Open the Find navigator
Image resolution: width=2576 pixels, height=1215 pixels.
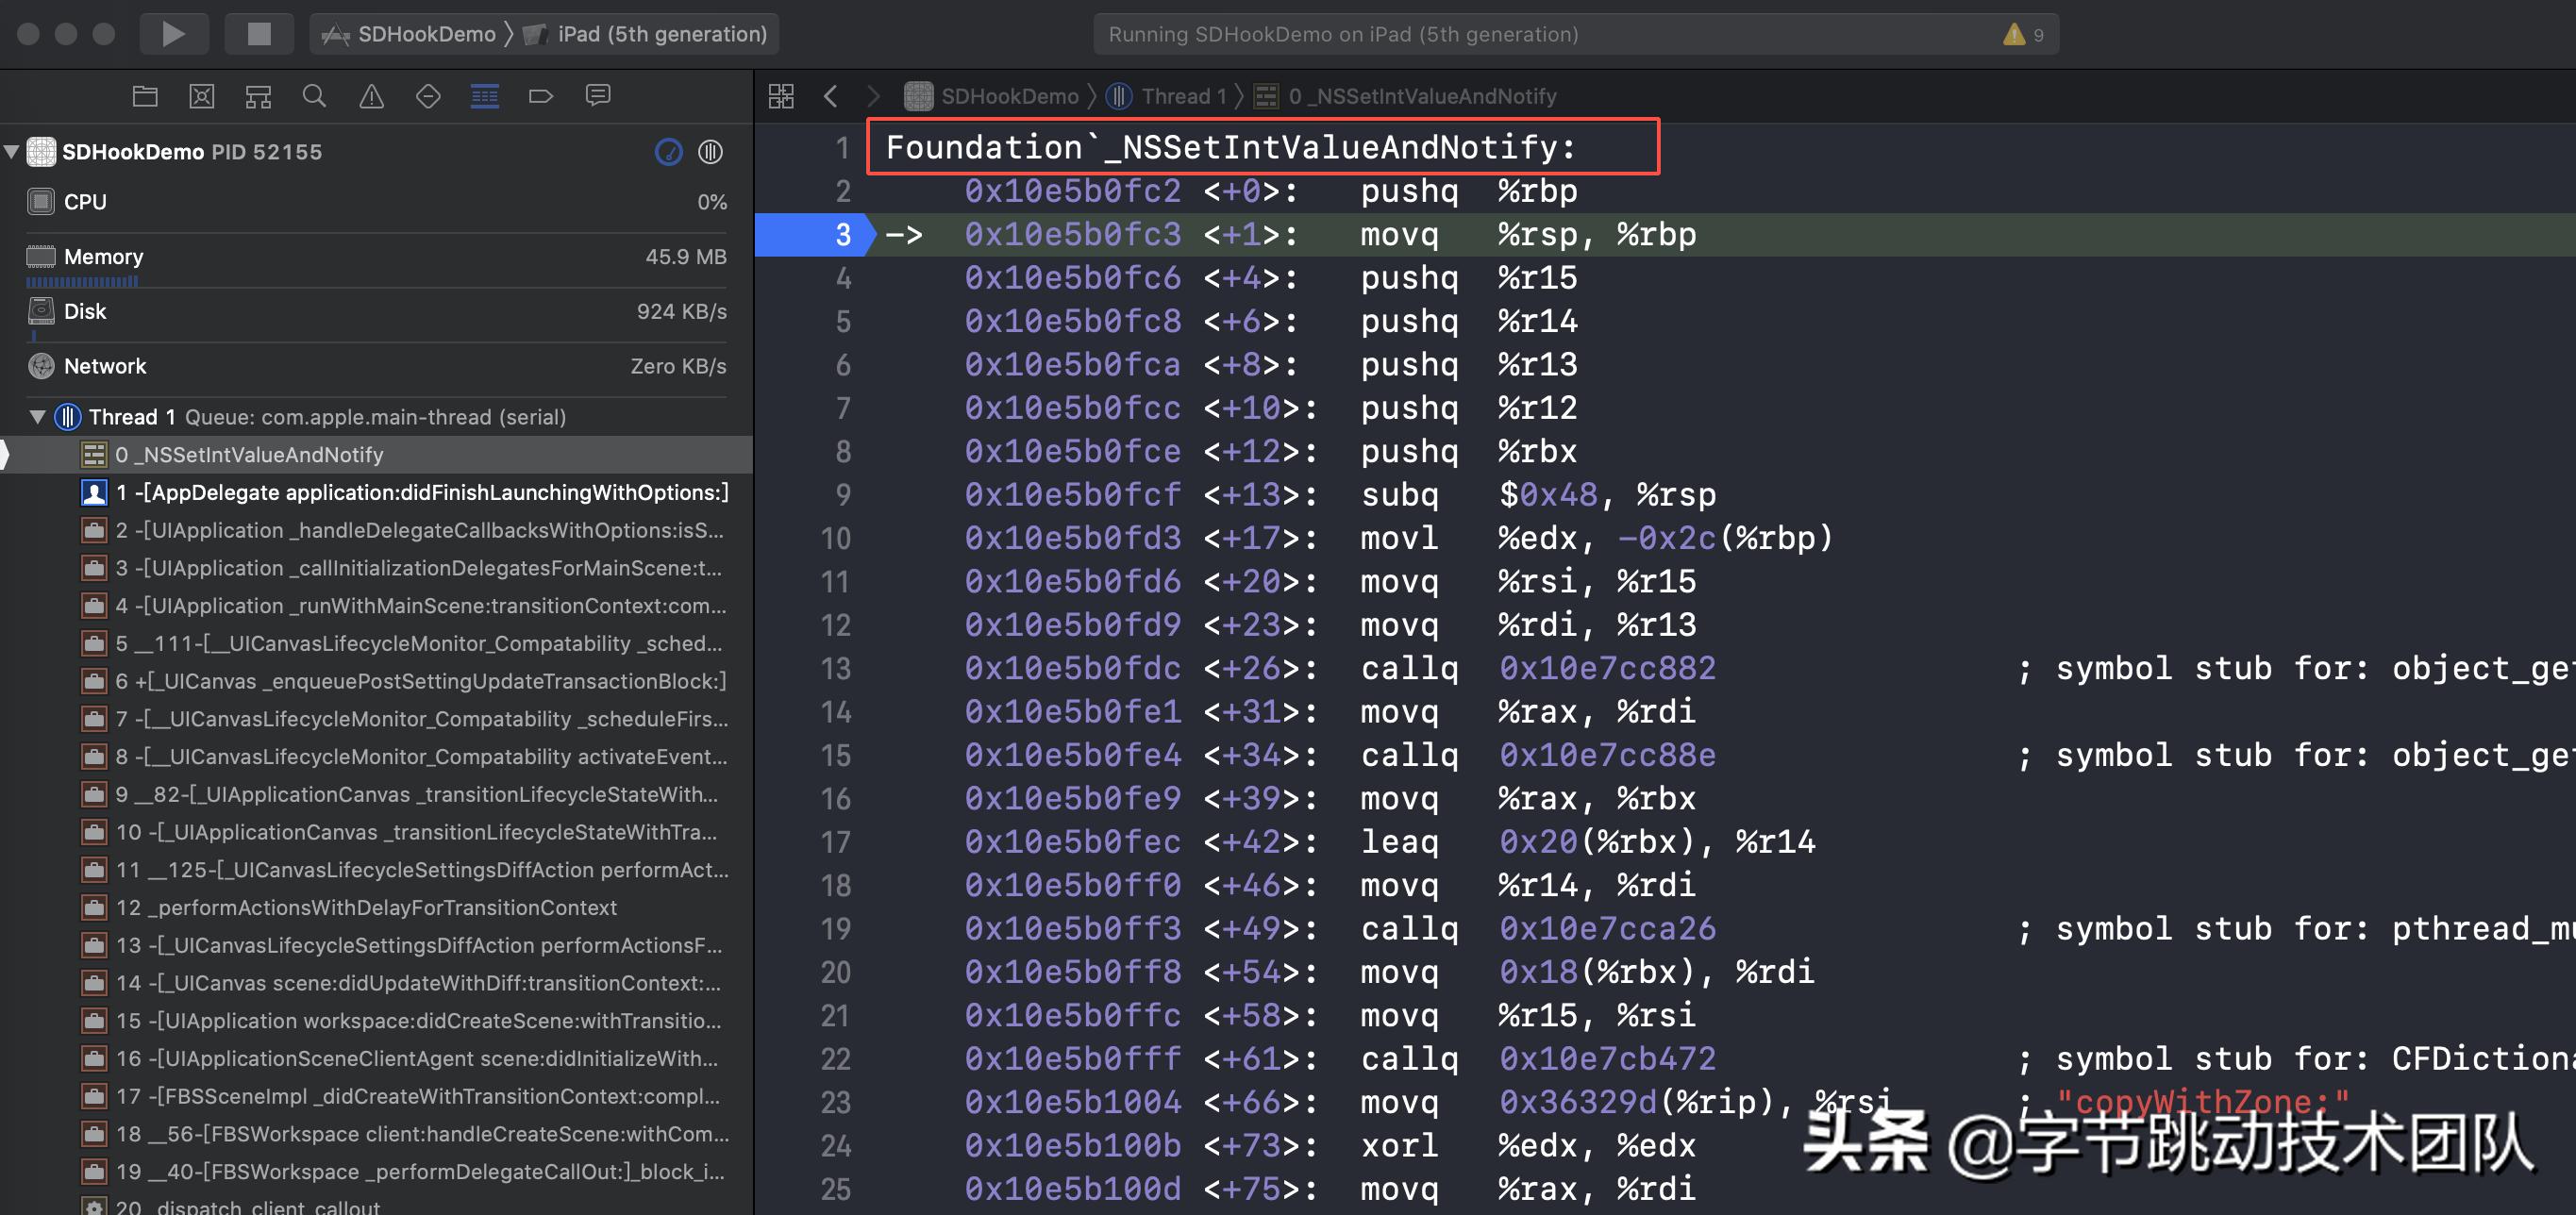pos(314,95)
